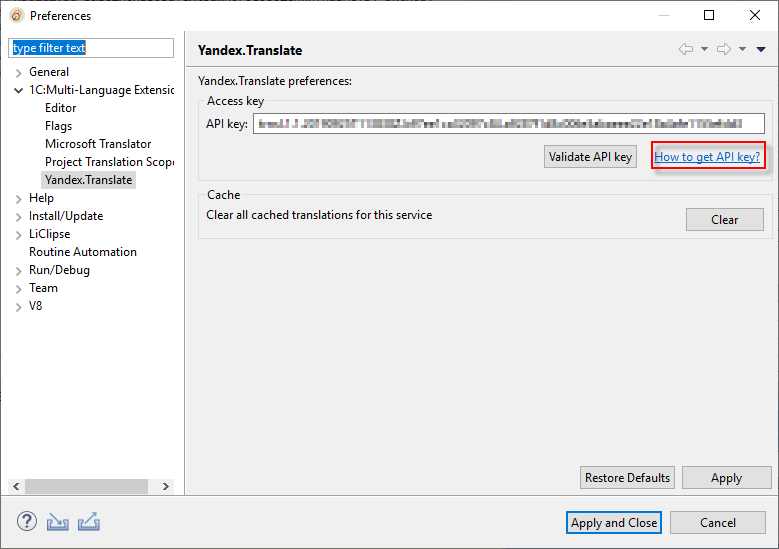The image size is (779, 549).
Task: Click the import preferences icon
Action: (58, 522)
